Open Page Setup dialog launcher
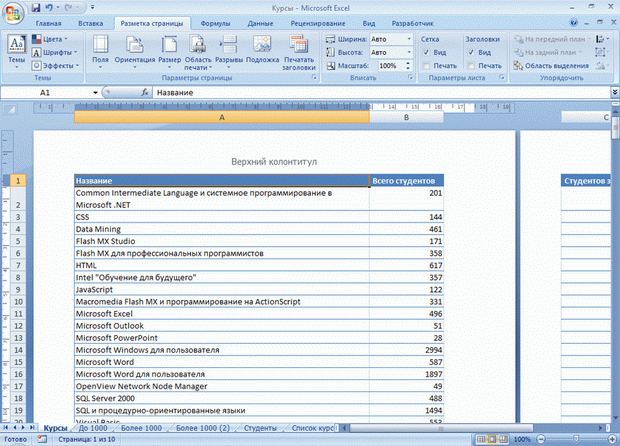 pos(314,77)
